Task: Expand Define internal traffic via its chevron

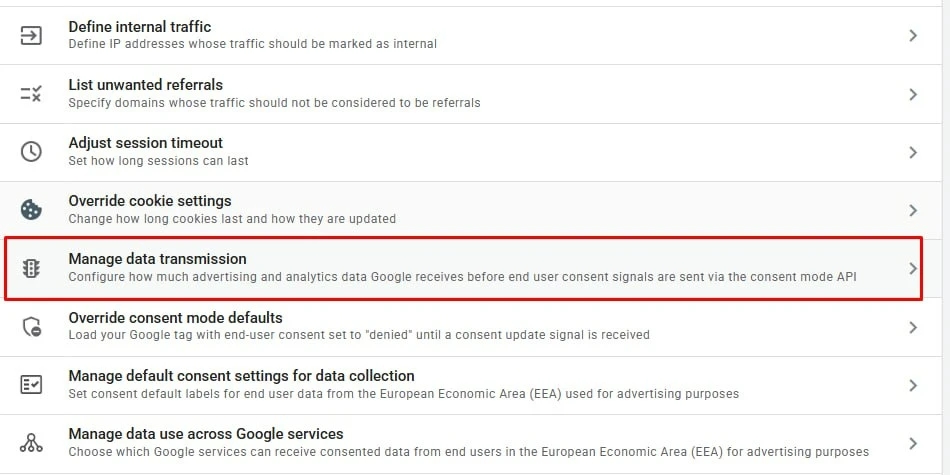Action: [x=913, y=36]
